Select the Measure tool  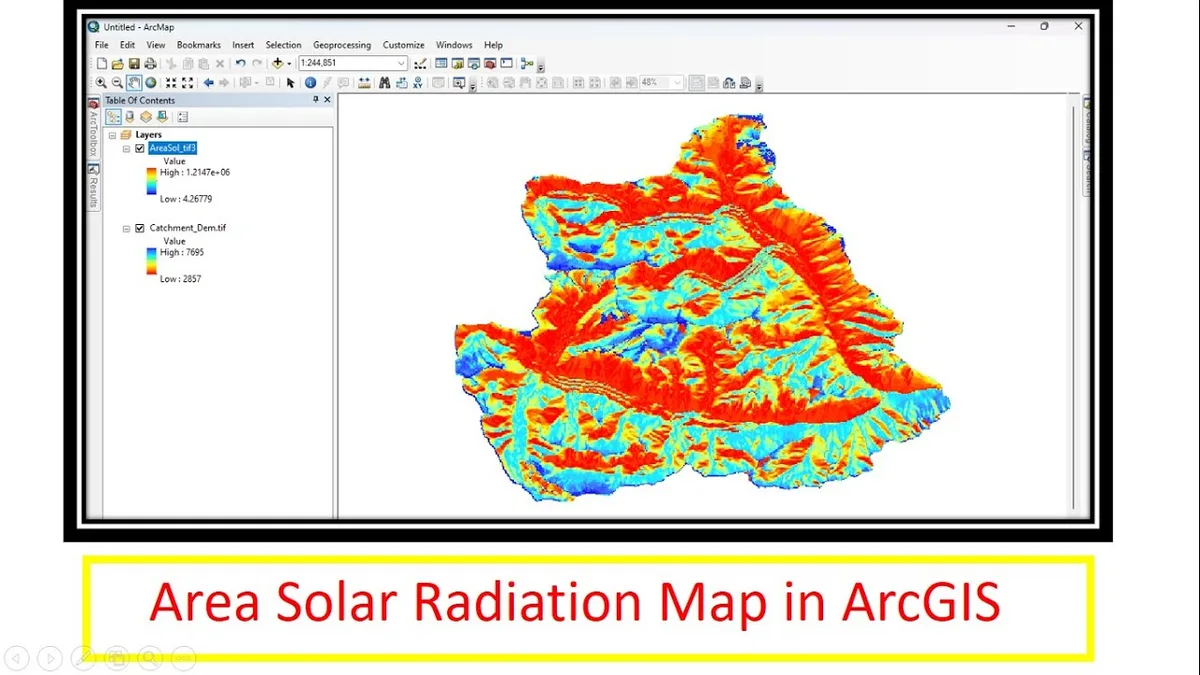pyautogui.click(x=363, y=82)
